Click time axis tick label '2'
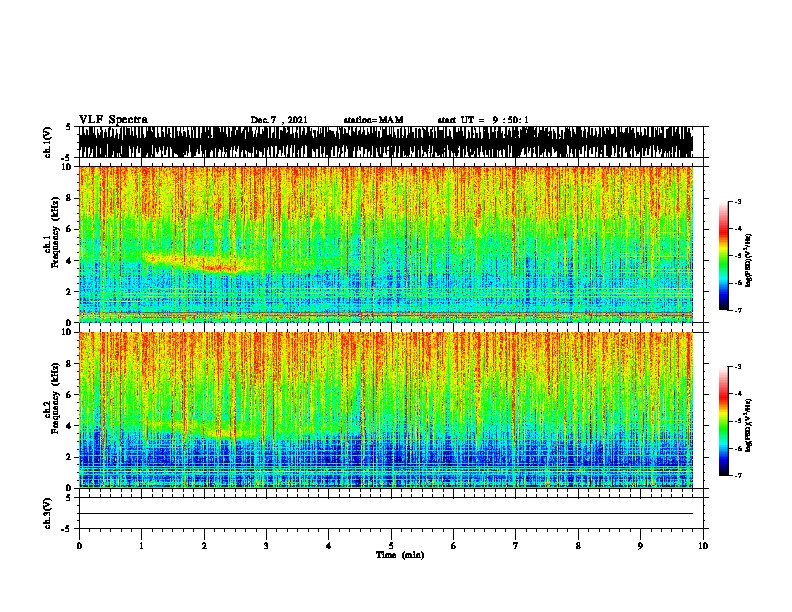The width and height of the screenshot is (792, 612). (x=204, y=546)
